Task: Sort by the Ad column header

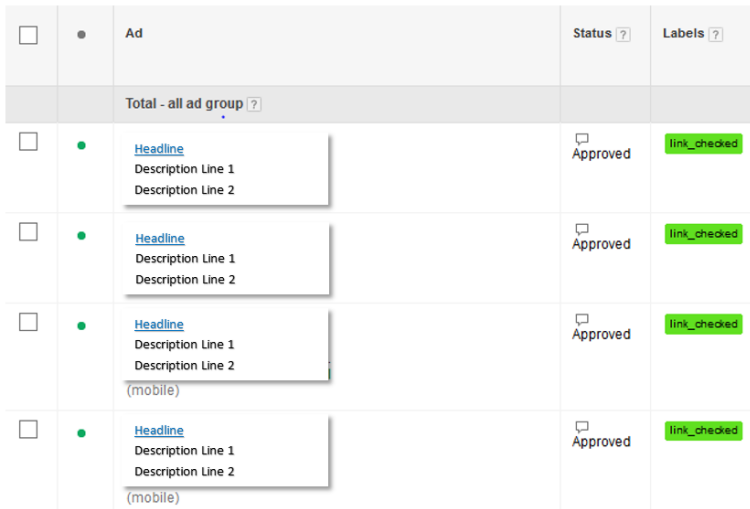Action: pos(134,33)
